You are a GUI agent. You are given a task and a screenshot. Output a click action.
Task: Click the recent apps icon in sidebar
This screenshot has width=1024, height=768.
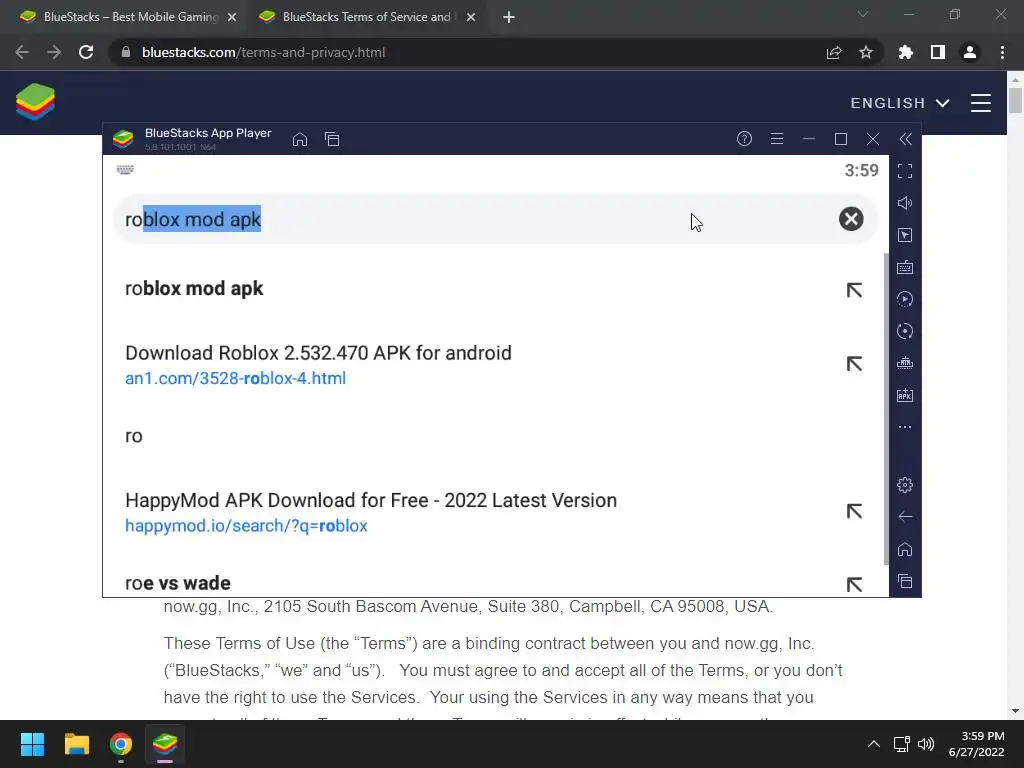click(905, 581)
